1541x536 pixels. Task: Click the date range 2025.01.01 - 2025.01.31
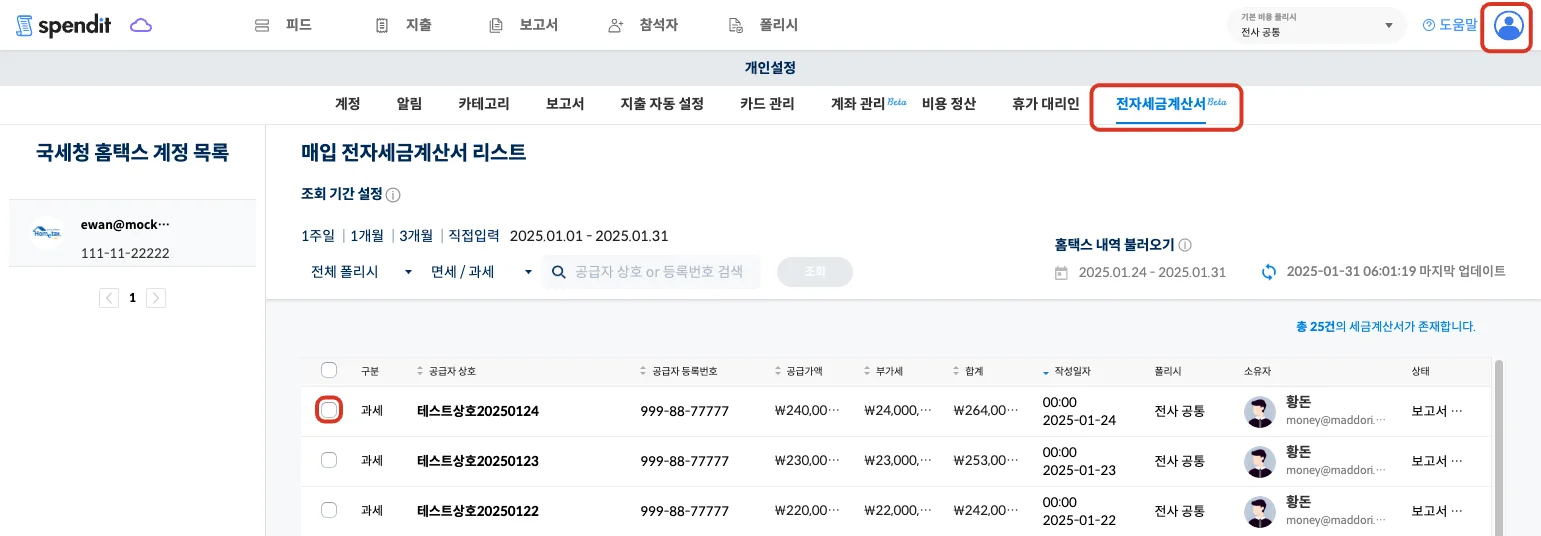[589, 236]
